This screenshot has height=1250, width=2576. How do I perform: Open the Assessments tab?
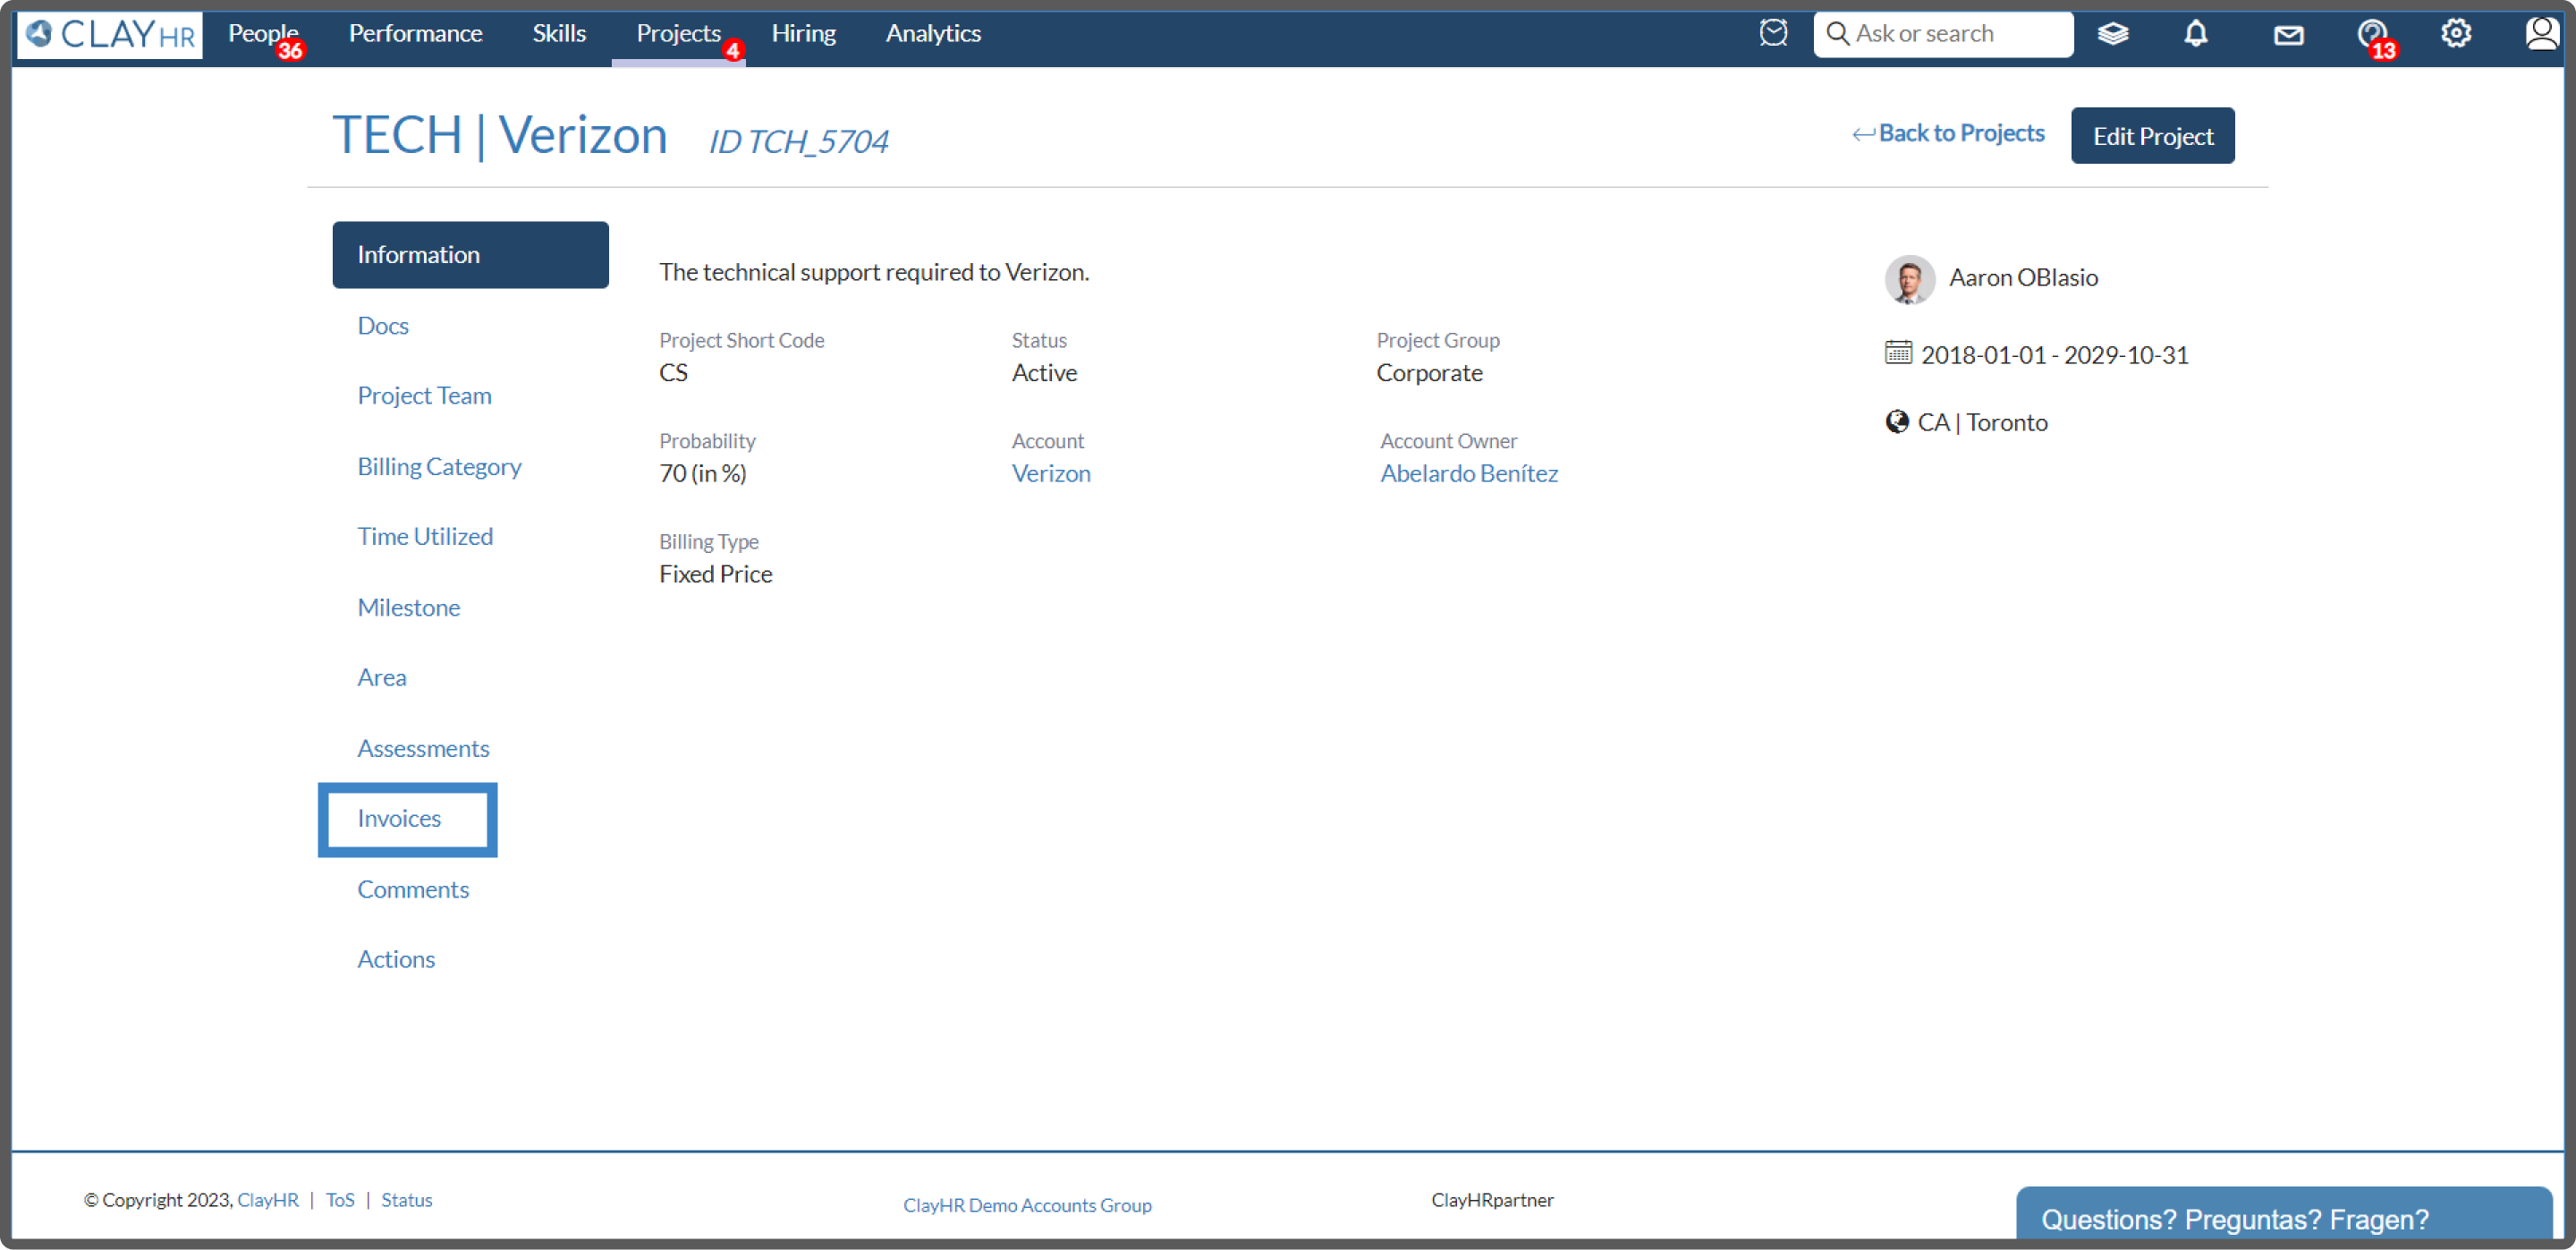click(423, 749)
